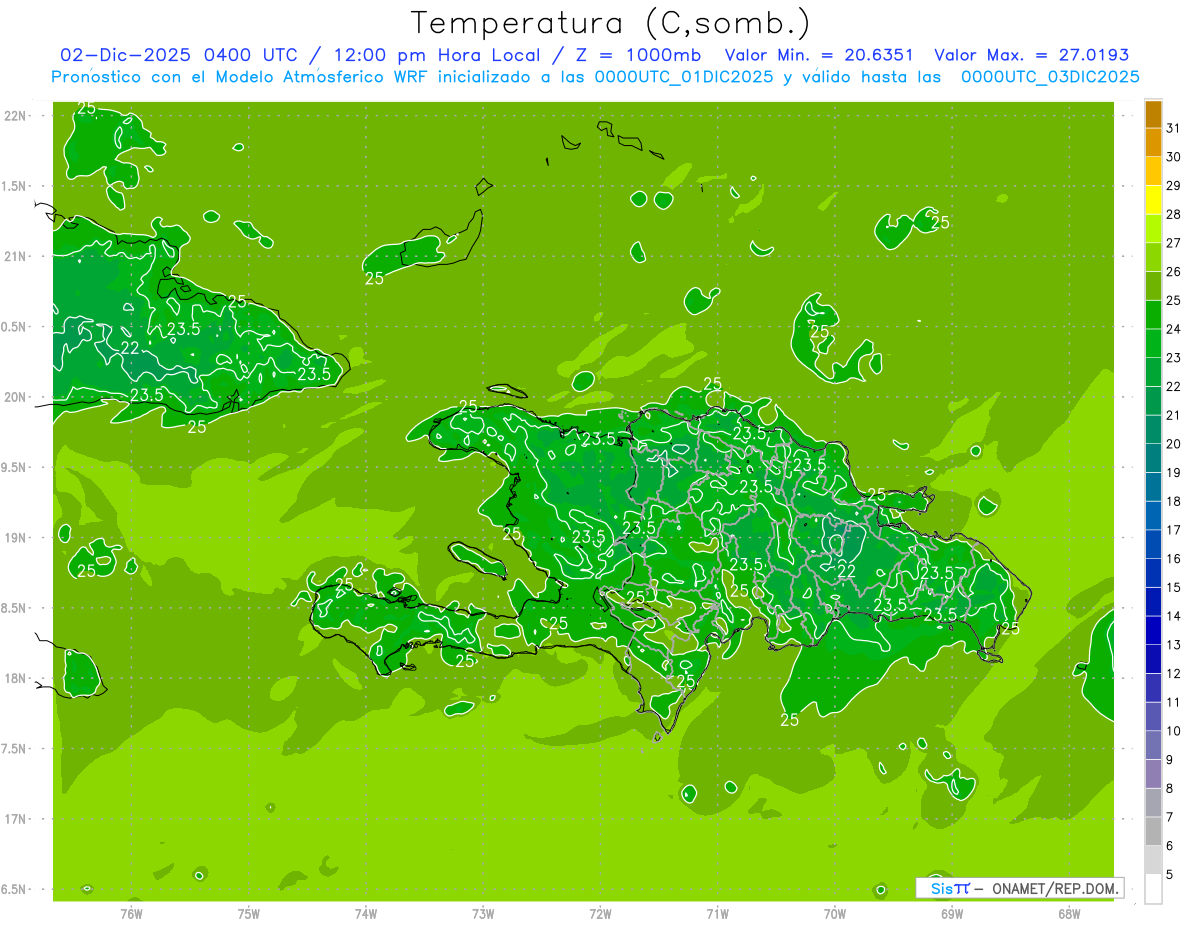Screen dimensions: 1200x927
Task: Click the '21N' latitude axis label
Action: coord(16,256)
